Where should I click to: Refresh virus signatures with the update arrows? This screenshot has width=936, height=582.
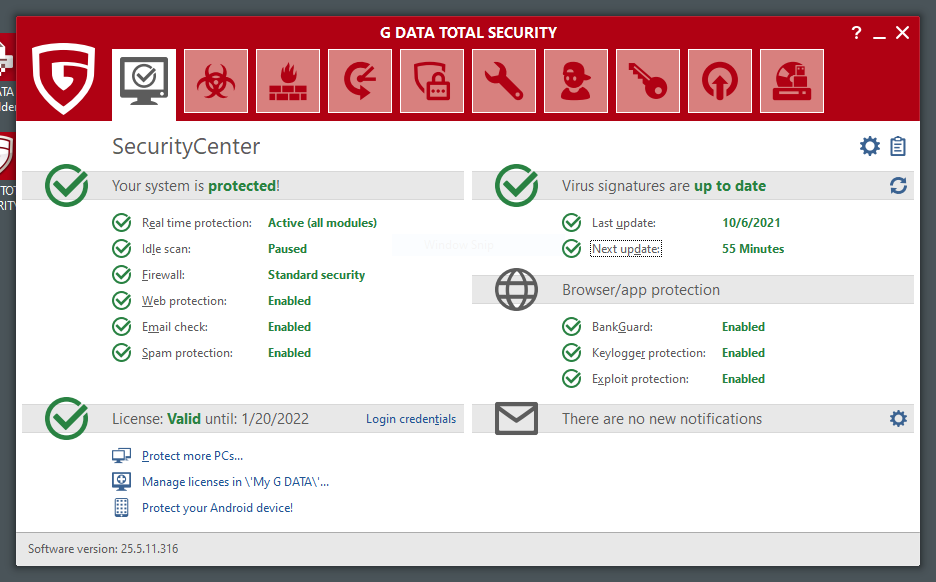pyautogui.click(x=898, y=186)
